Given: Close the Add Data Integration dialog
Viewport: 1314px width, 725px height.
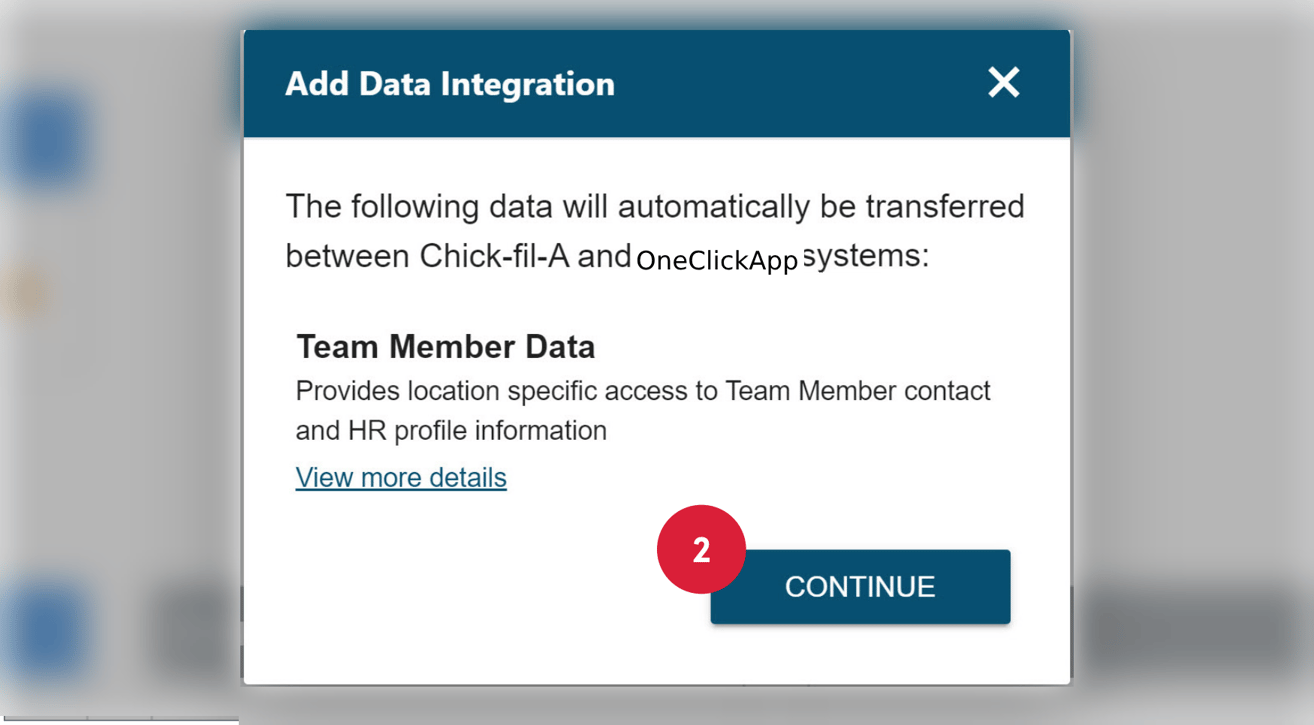Looking at the screenshot, I should [1003, 82].
